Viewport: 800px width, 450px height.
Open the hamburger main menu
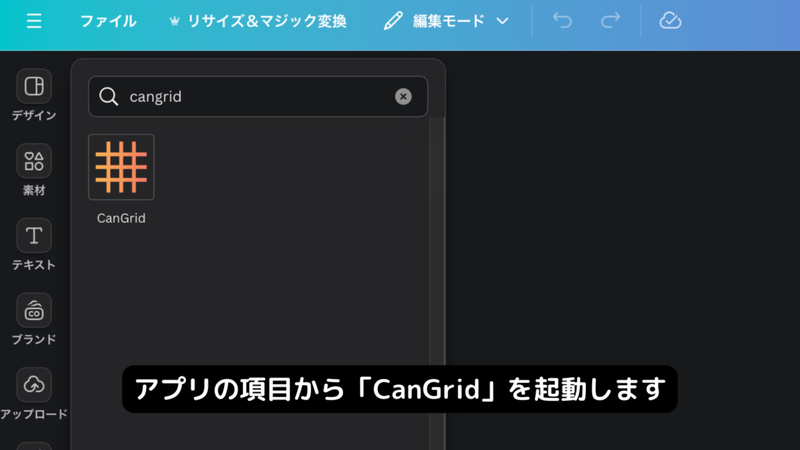pos(34,21)
